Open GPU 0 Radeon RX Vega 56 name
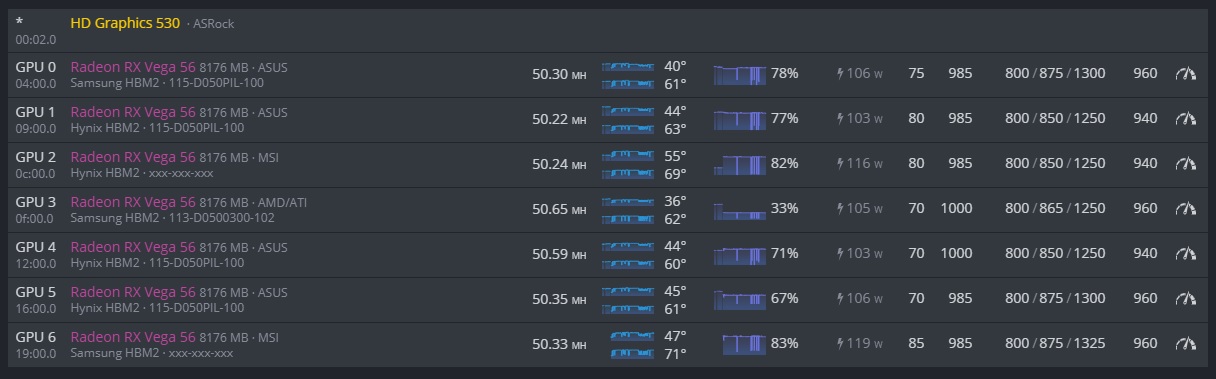Image resolution: width=1216 pixels, height=379 pixels. click(133, 67)
